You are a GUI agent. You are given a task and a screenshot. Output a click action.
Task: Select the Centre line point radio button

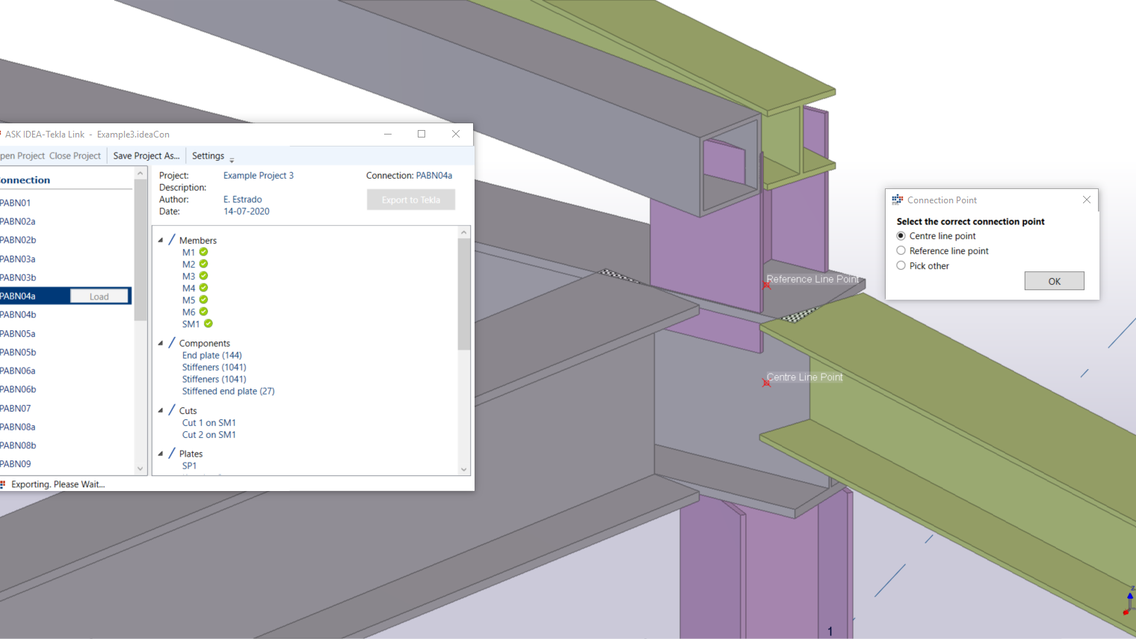pyautogui.click(x=901, y=235)
